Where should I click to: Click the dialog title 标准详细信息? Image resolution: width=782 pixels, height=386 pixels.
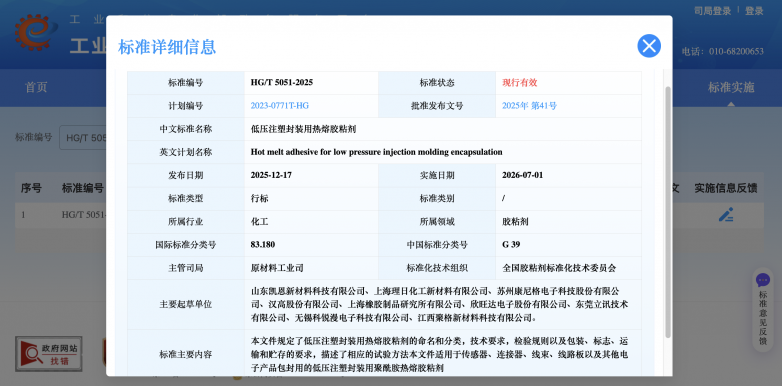click(x=167, y=47)
